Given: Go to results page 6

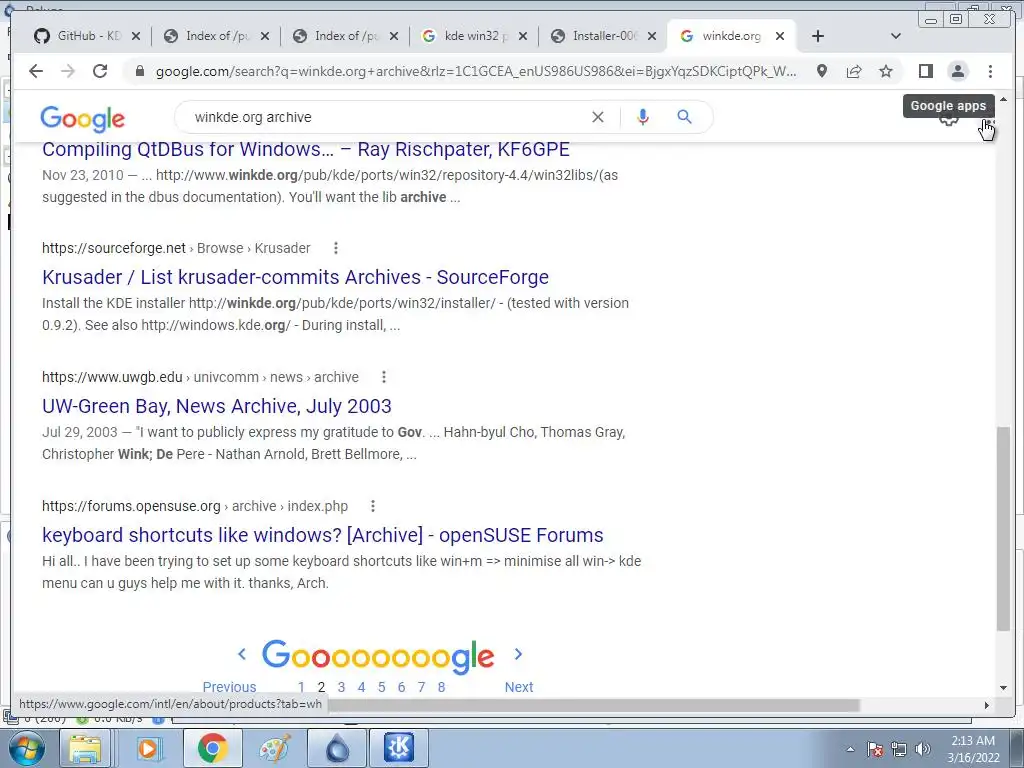Looking at the screenshot, I should click(402, 687).
